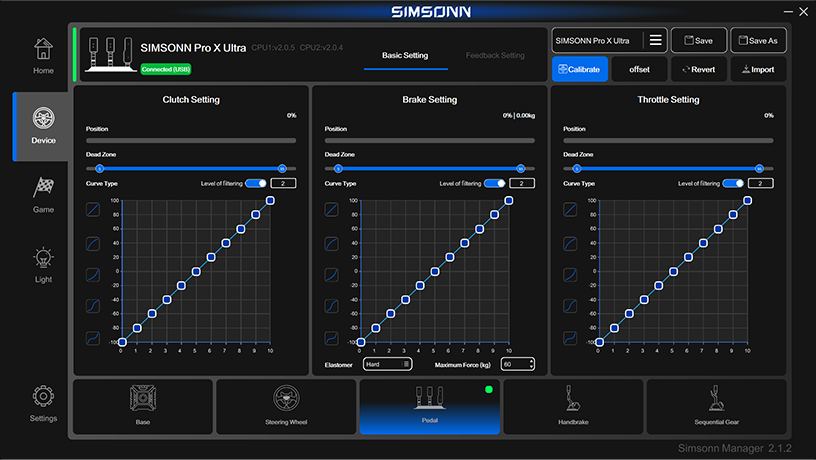Click Clutch dead zone upper handle
Viewport: 816px width, 460px height.
[x=282, y=169]
